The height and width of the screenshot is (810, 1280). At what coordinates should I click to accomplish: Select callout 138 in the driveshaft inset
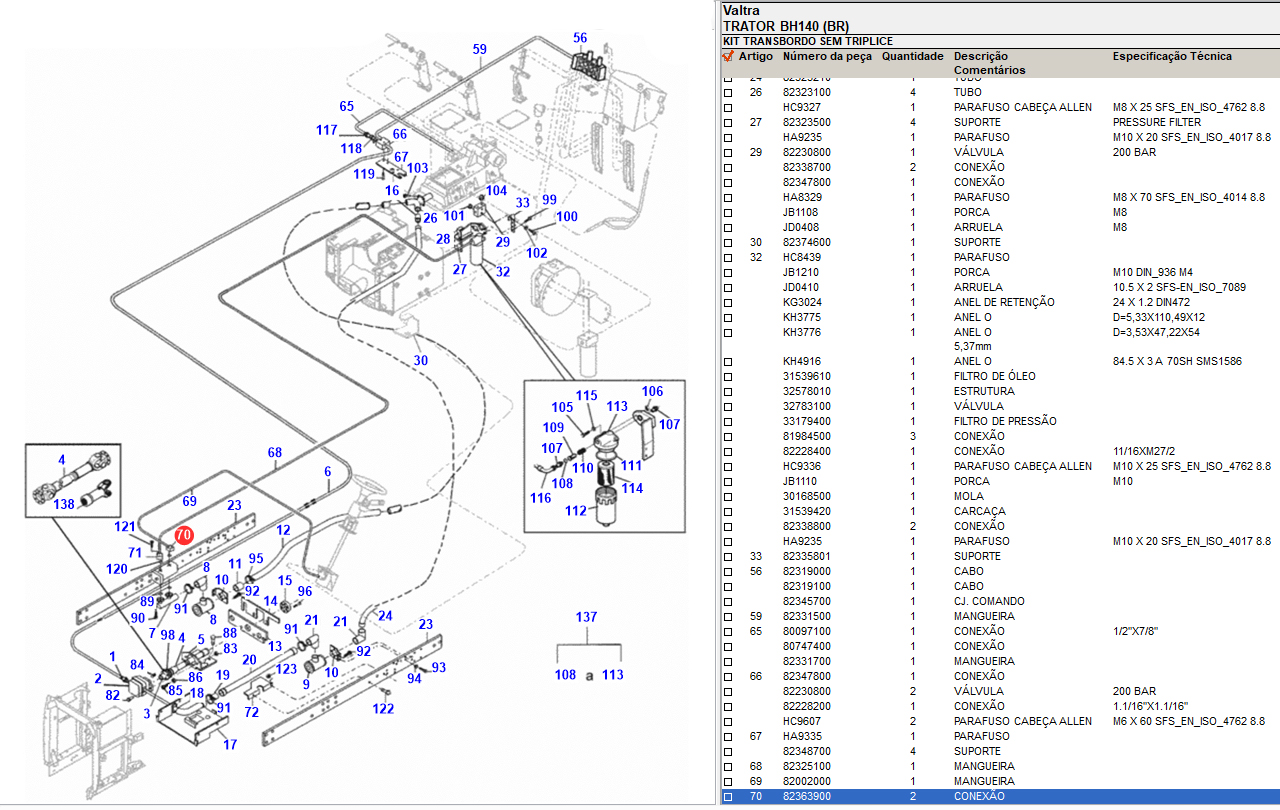(64, 504)
